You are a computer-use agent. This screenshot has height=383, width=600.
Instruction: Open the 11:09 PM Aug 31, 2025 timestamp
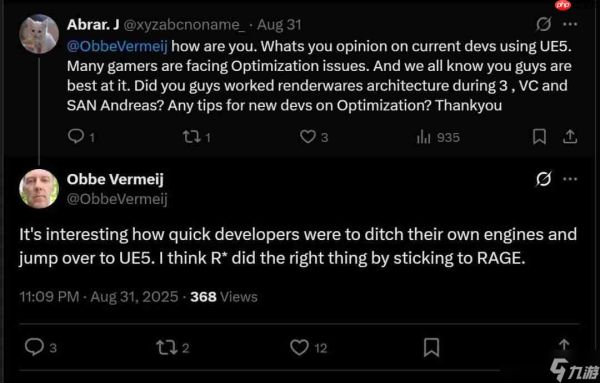pyautogui.click(x=99, y=297)
